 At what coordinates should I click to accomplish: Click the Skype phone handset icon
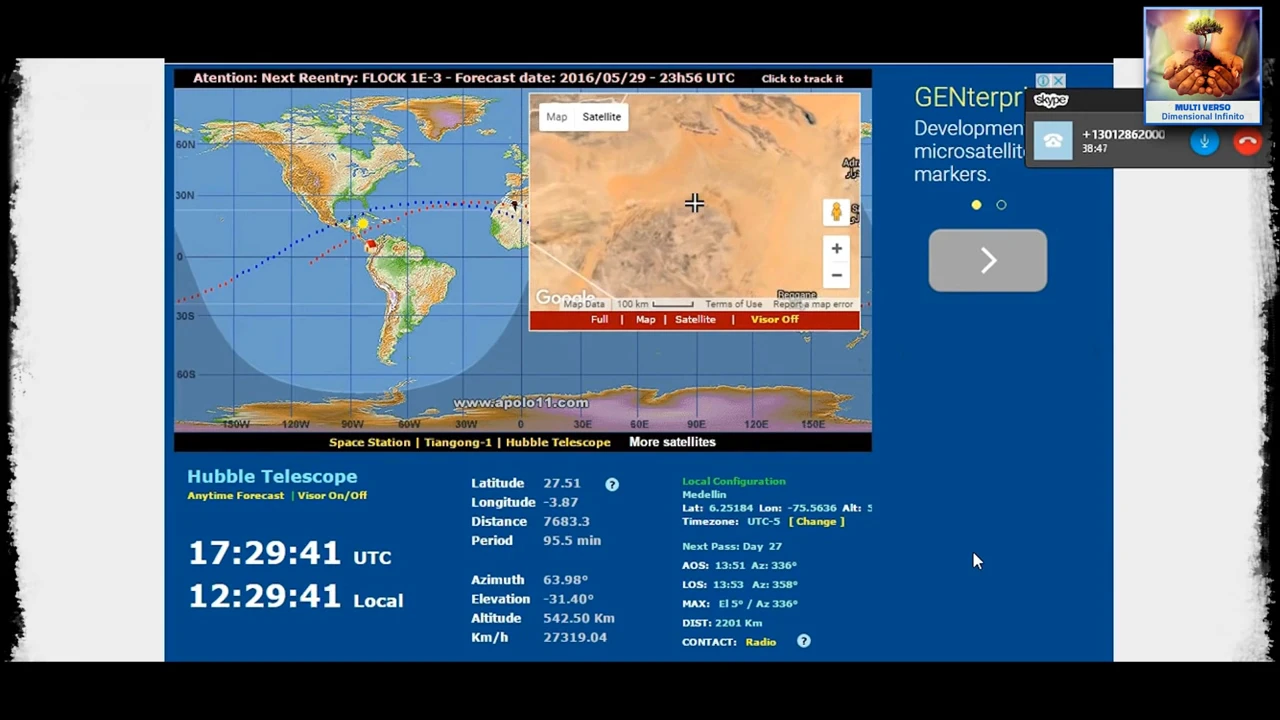[1053, 141]
